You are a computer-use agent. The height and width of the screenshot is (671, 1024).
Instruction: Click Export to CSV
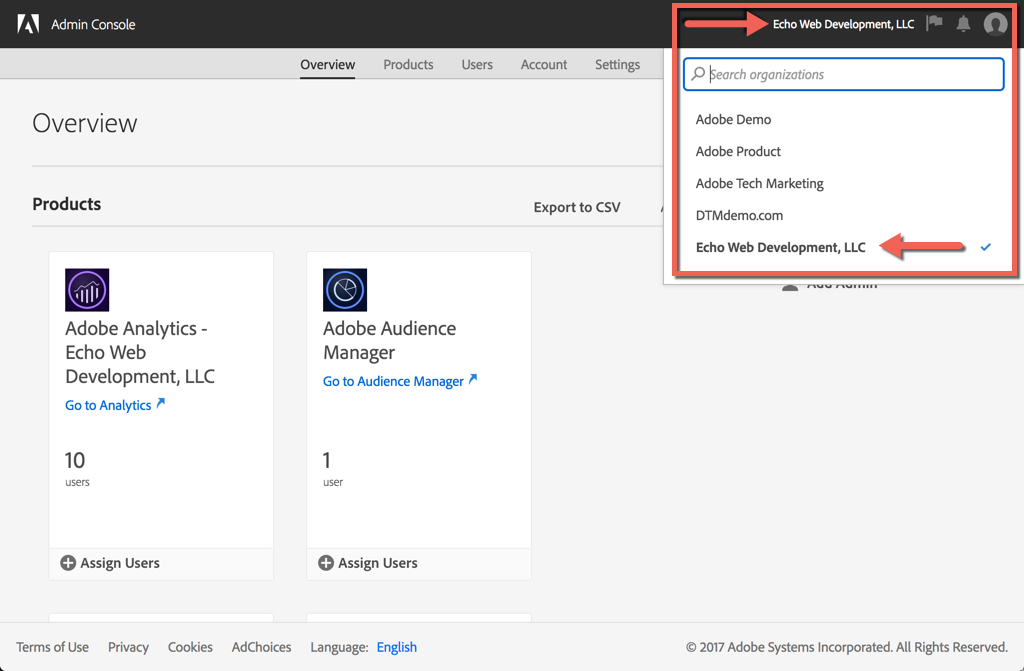click(x=577, y=207)
